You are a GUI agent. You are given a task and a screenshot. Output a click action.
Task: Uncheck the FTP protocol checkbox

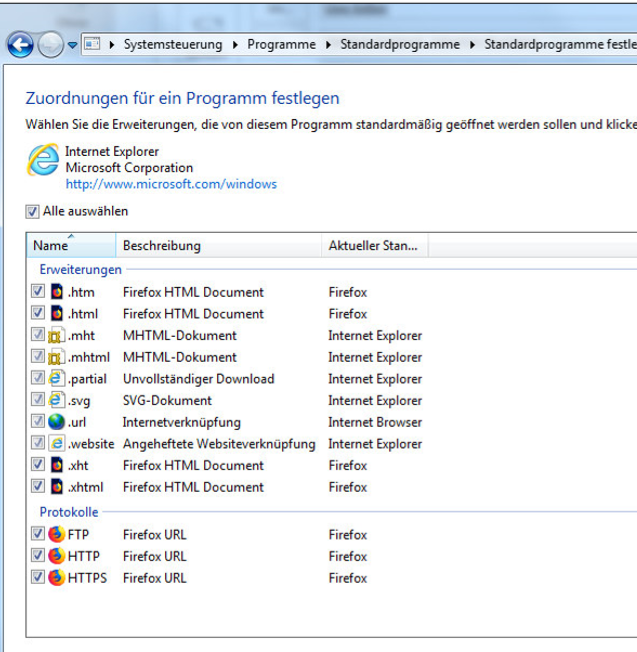(x=38, y=533)
